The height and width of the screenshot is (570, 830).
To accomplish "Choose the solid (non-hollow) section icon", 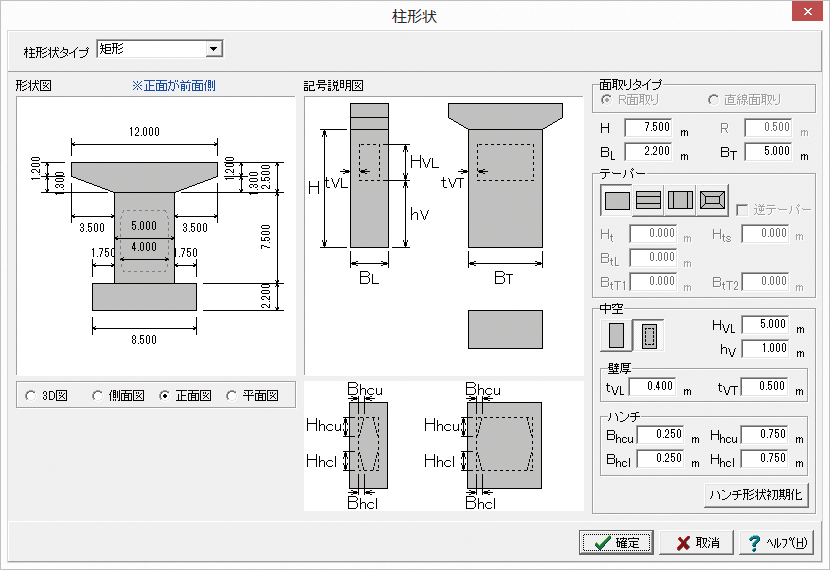I will 616,335.
